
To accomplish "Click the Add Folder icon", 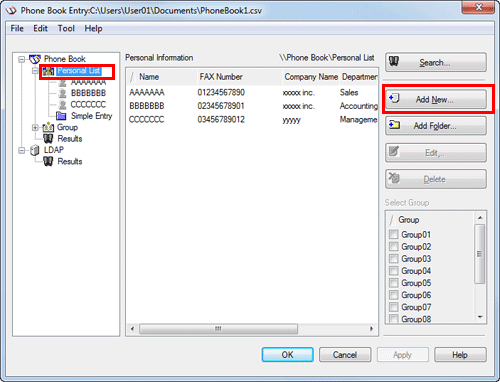I will [x=394, y=125].
